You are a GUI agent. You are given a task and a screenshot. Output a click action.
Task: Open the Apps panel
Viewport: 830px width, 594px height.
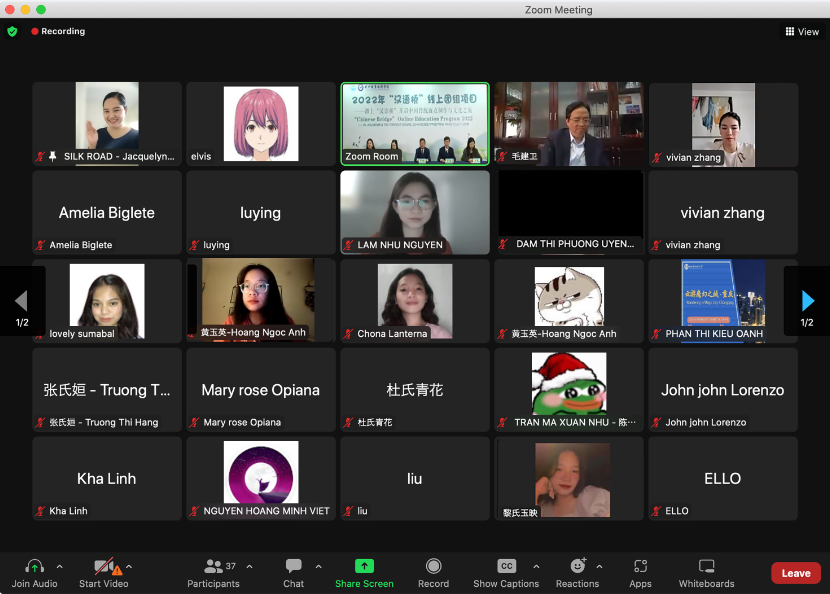pyautogui.click(x=640, y=567)
